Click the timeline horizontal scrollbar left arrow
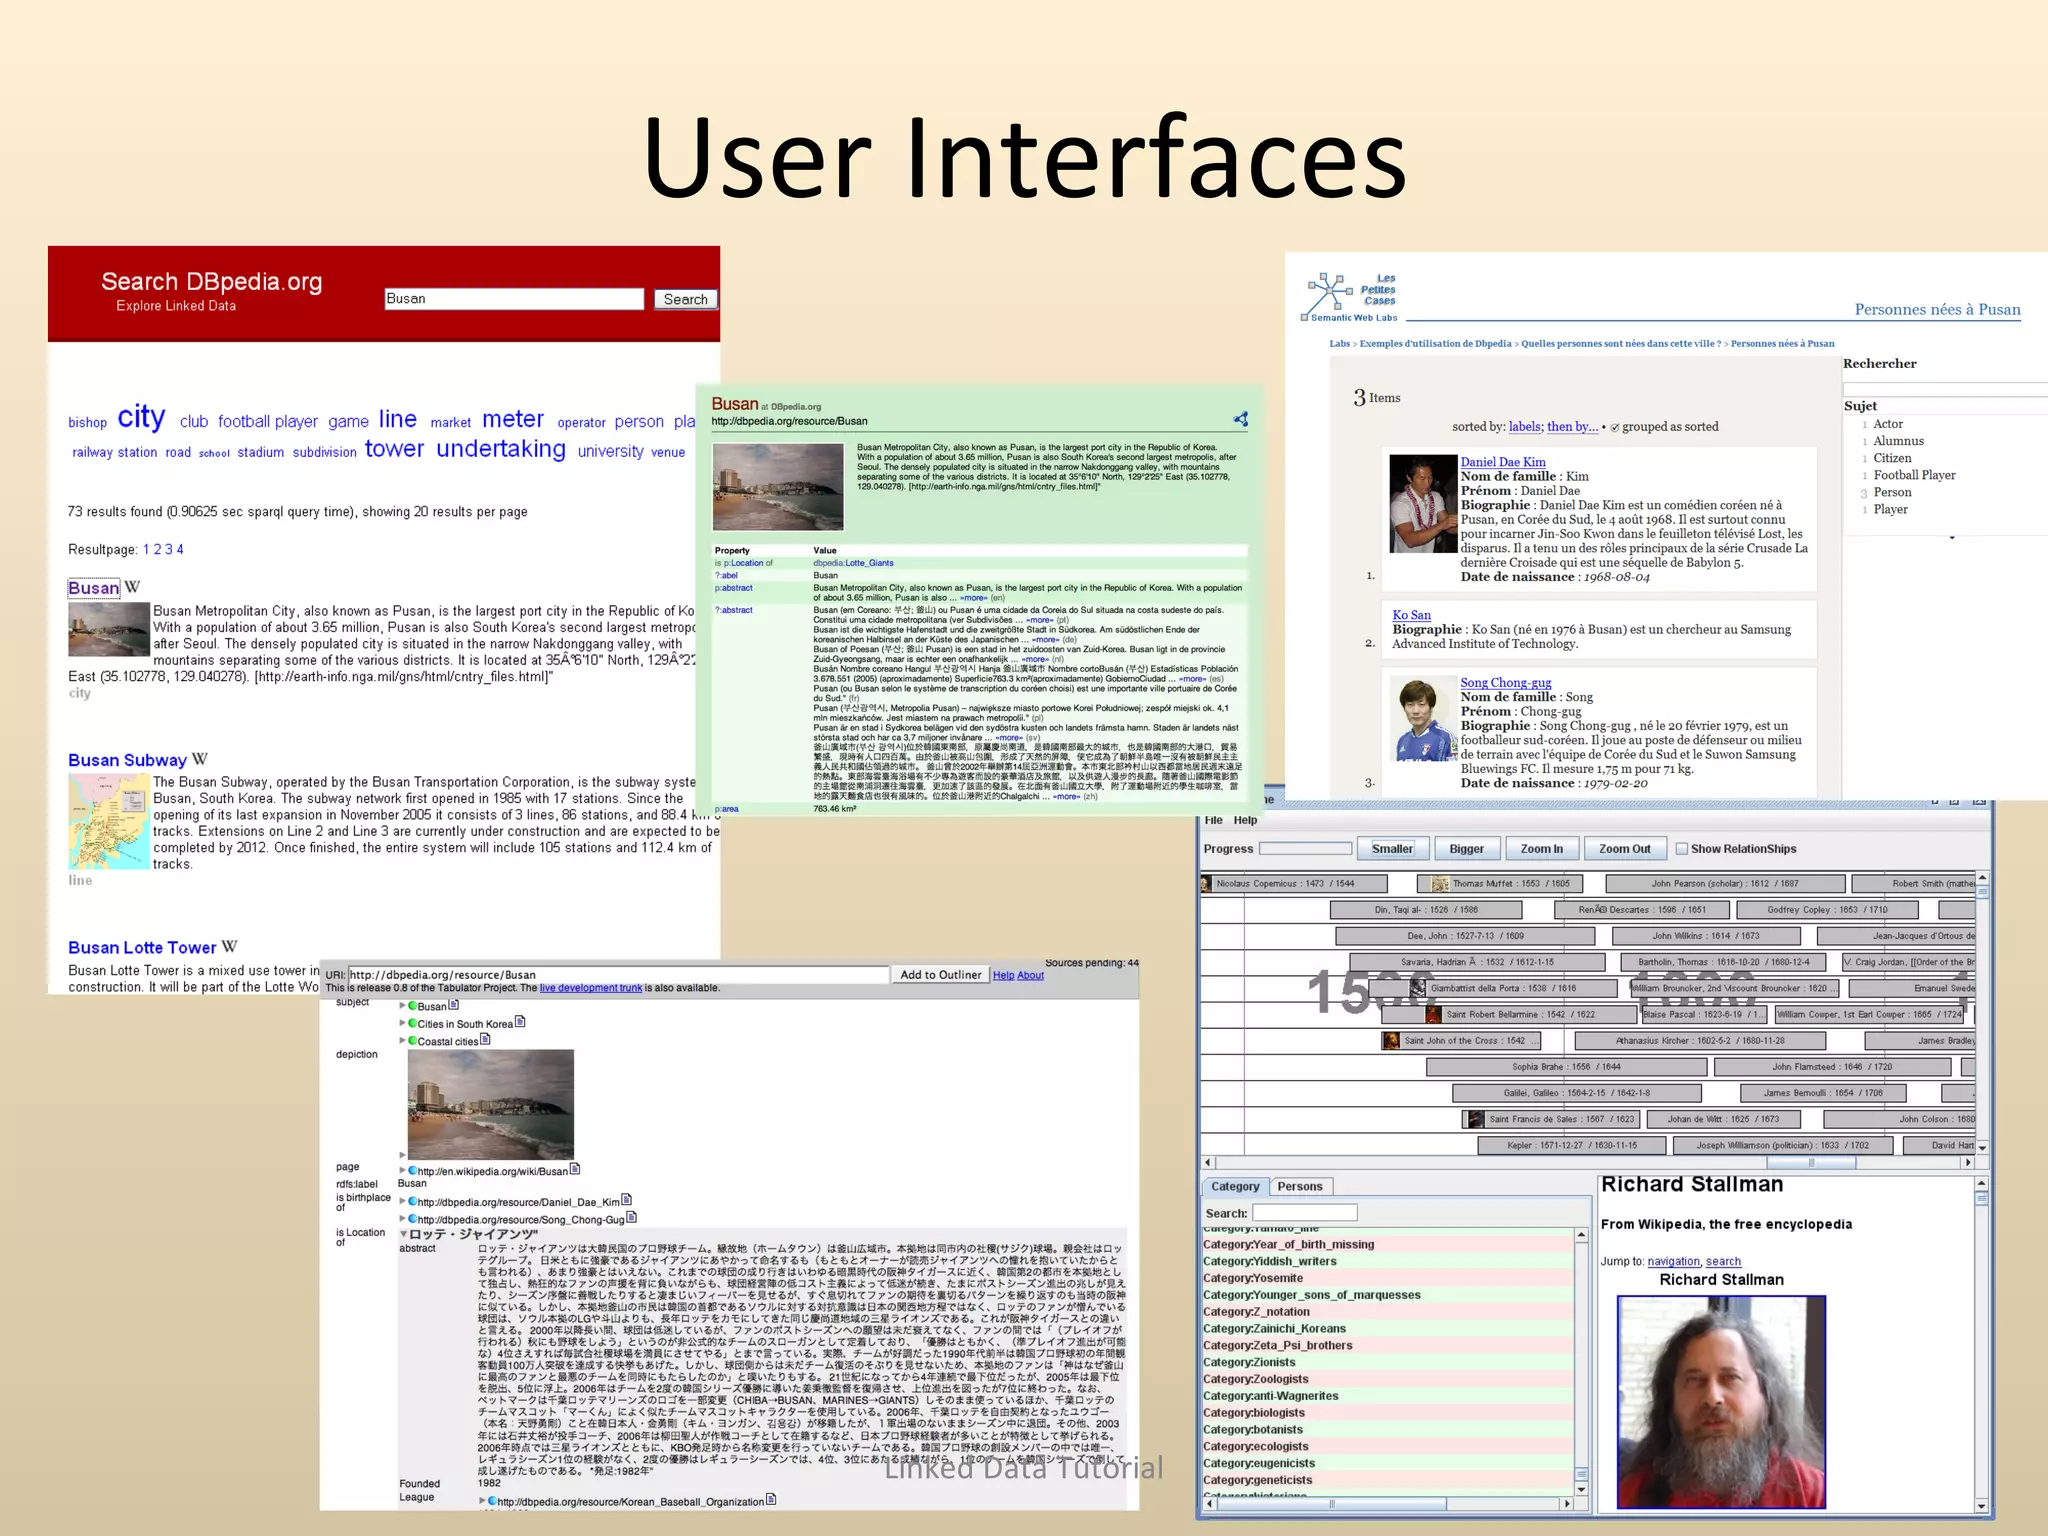2048x1536 pixels. pyautogui.click(x=1208, y=1162)
